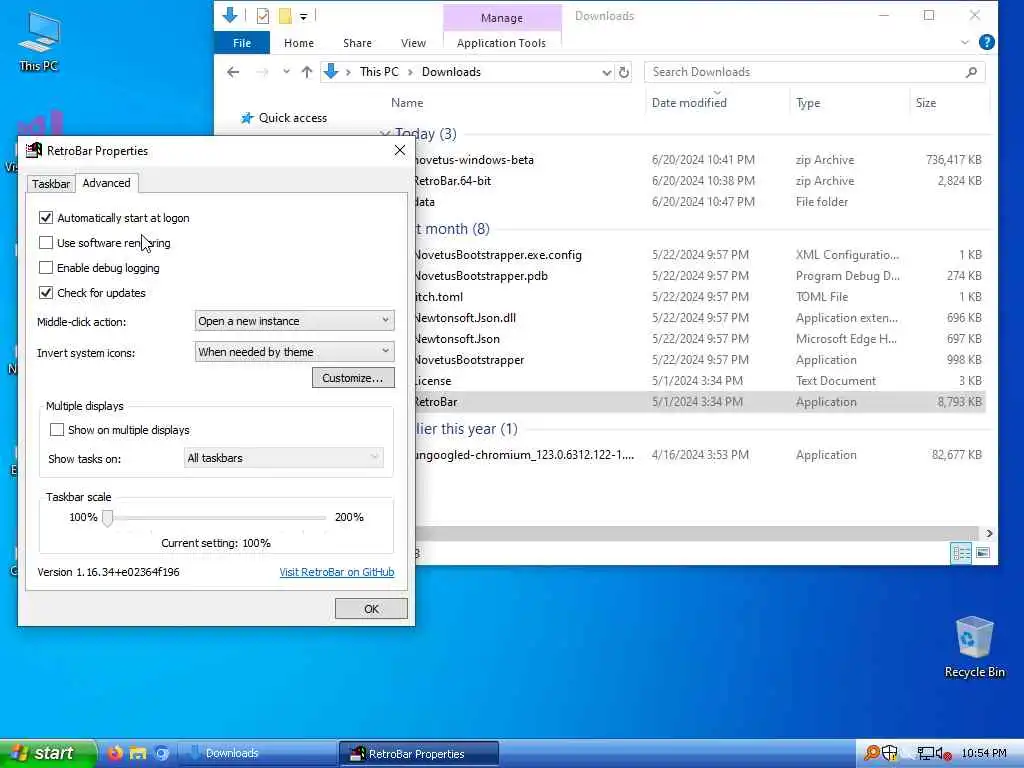Screen dimensions: 1024x768
Task: Open Application Tools ribbon tab
Action: click(502, 43)
